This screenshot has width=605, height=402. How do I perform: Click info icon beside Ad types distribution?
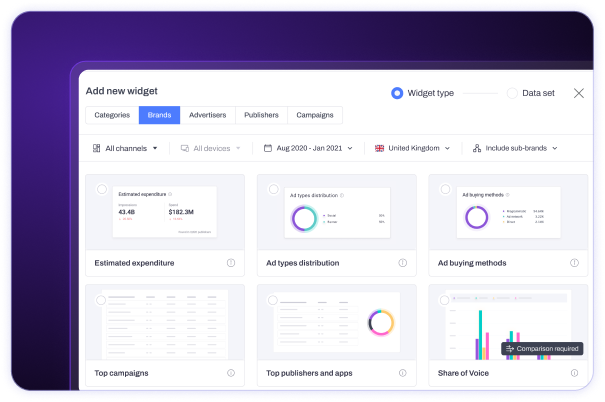pos(403,263)
